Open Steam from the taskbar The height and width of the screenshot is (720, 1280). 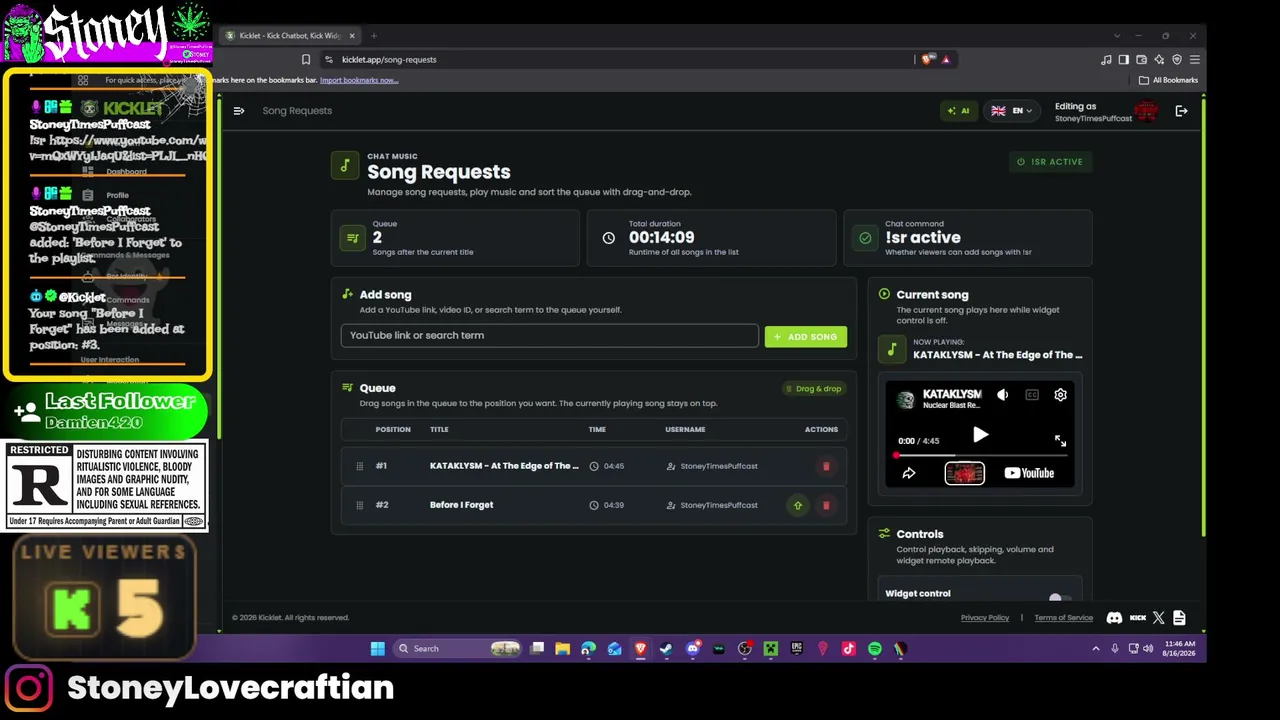click(x=666, y=649)
